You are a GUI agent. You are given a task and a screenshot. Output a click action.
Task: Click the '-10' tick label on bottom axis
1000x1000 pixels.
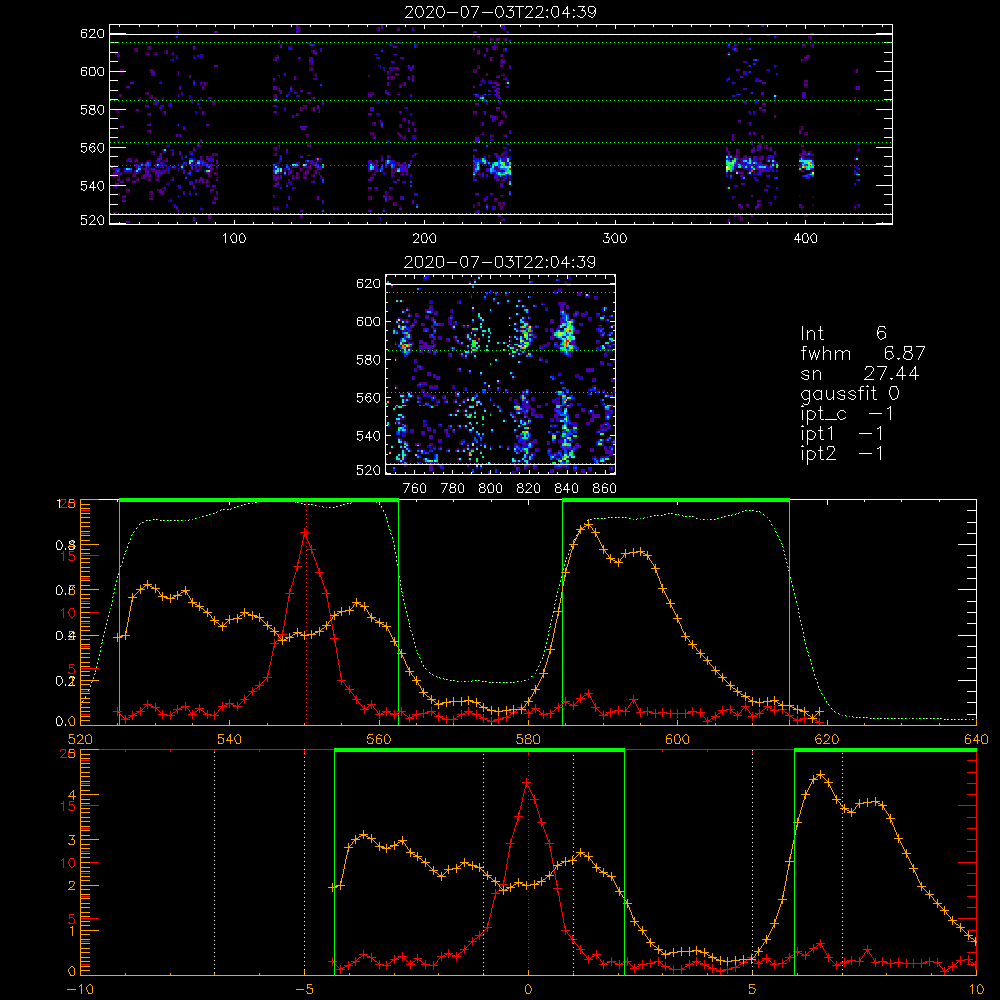(x=80, y=990)
